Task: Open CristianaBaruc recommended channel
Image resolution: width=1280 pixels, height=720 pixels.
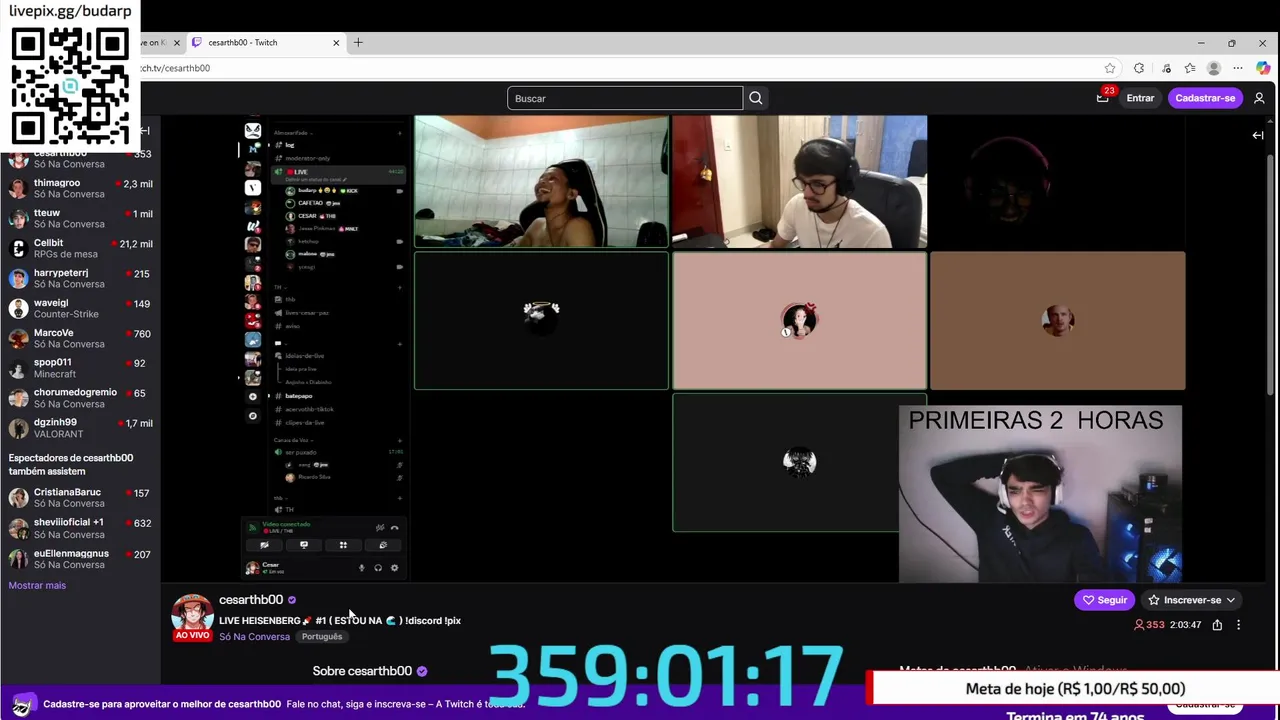Action: coord(80,499)
